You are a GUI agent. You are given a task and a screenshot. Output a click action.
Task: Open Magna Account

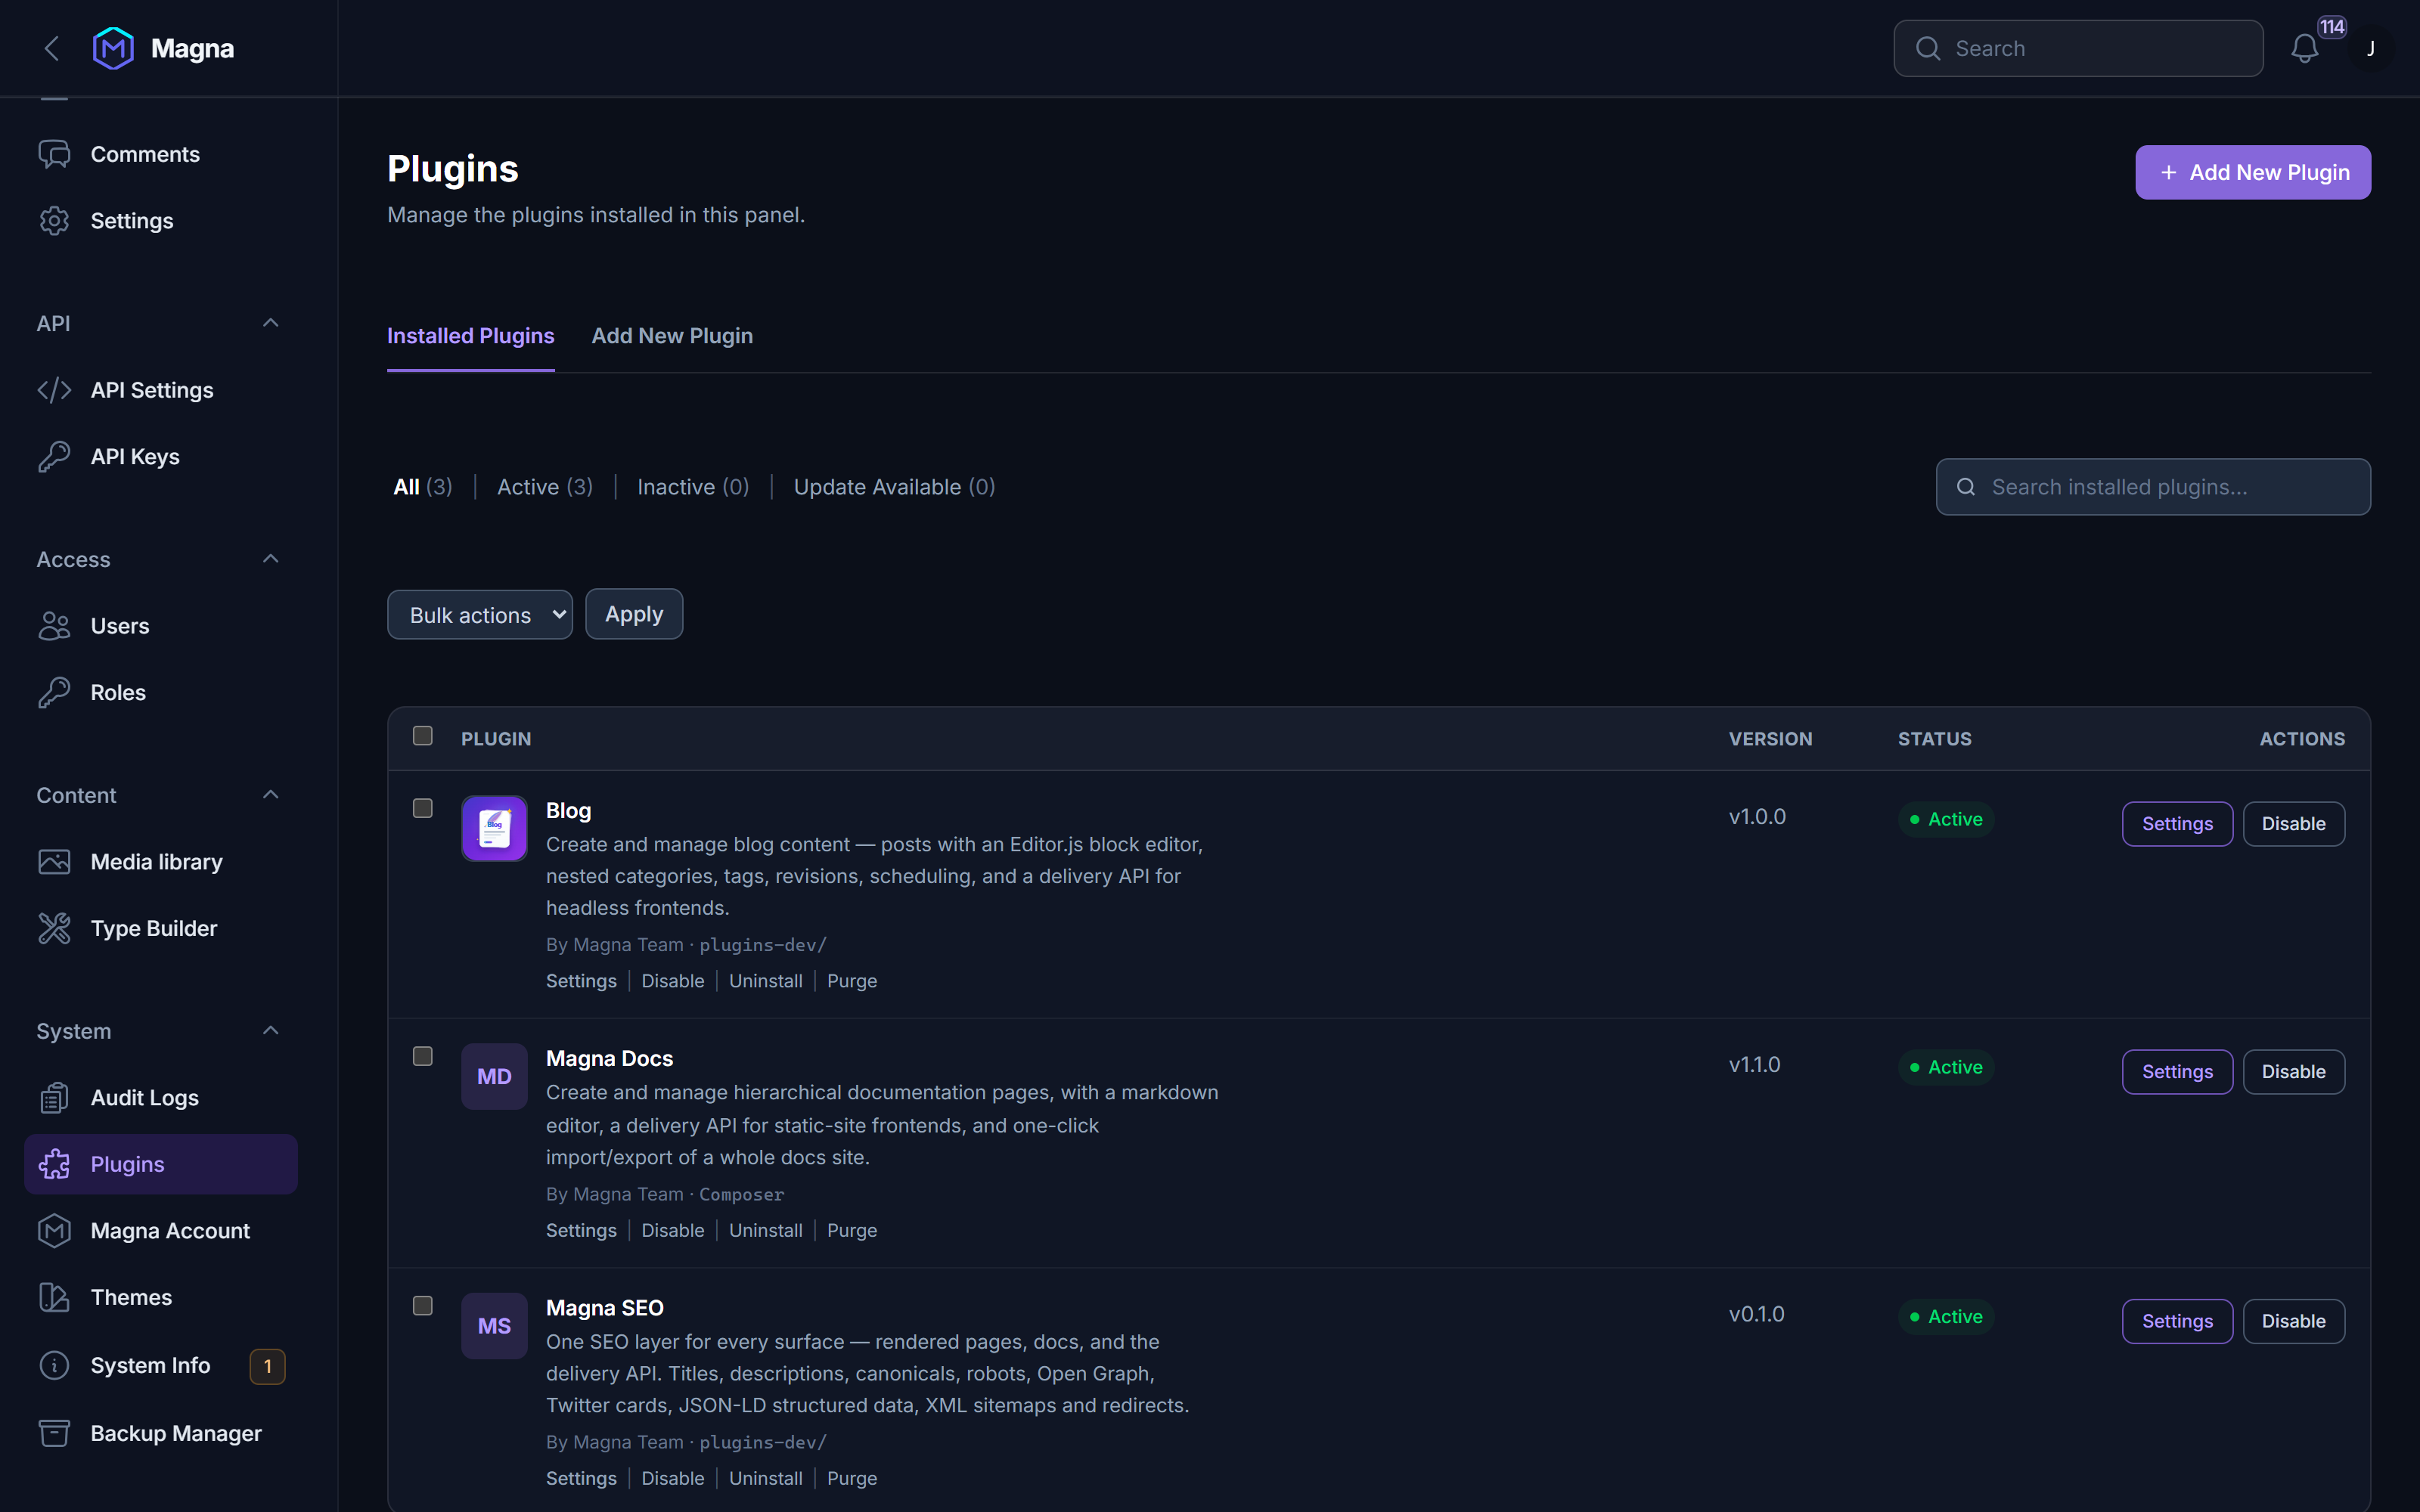pos(161,1231)
